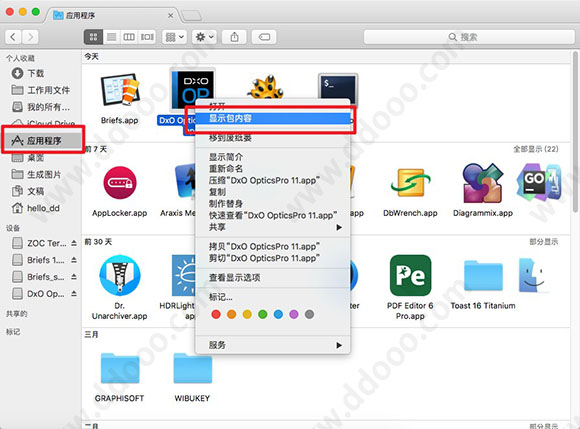Click 部分显示 in 前 30 天 section
The width and height of the screenshot is (580, 429).
tap(543, 241)
